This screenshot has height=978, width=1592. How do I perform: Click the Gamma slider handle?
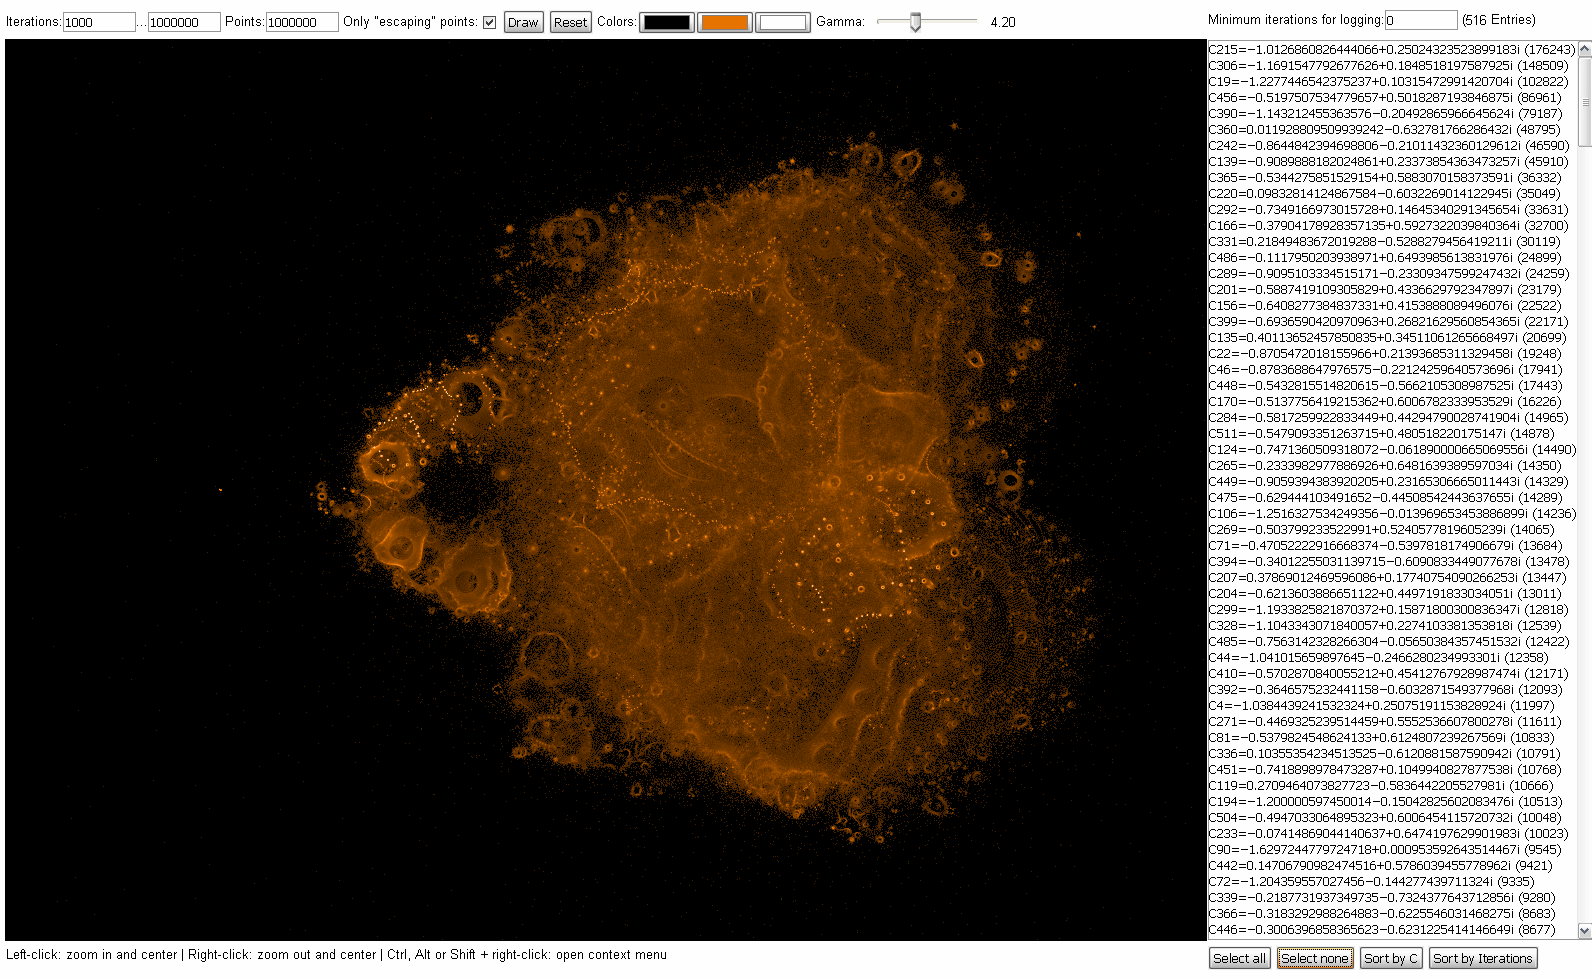(915, 22)
